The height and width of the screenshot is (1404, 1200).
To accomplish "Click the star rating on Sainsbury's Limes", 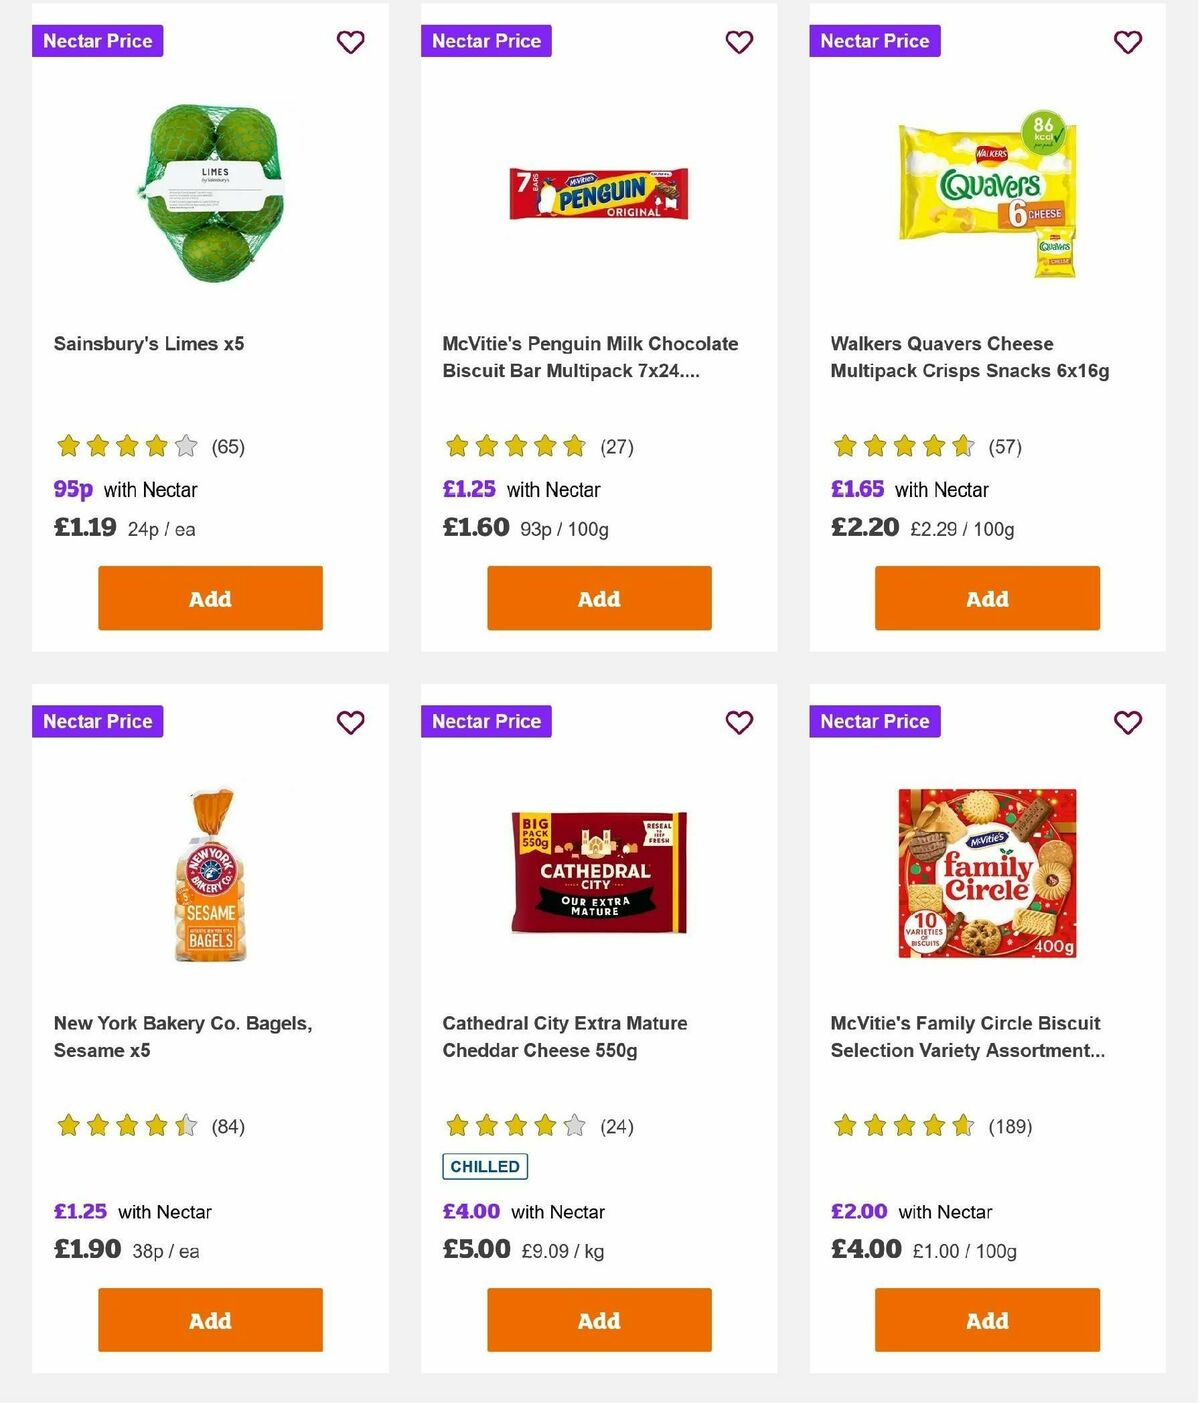I will (x=127, y=446).
